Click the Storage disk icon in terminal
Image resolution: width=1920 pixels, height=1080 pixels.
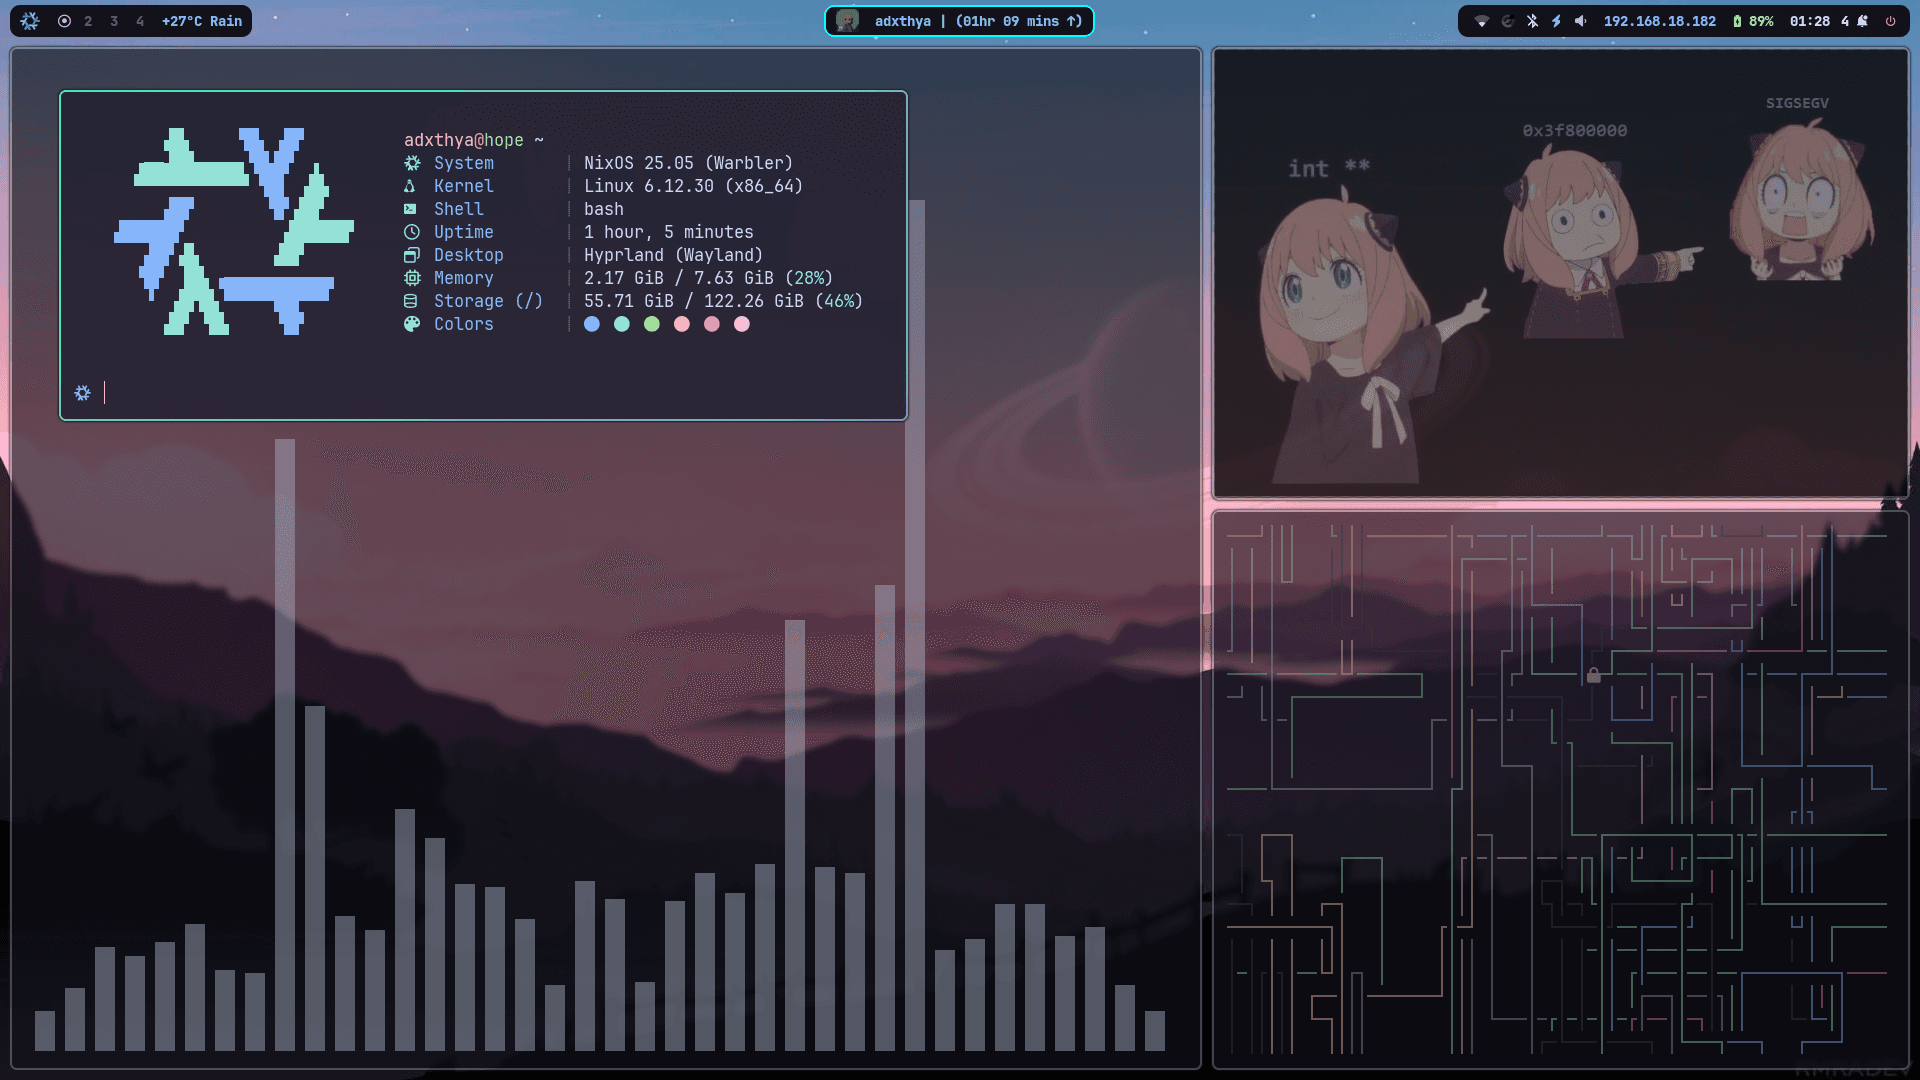pyautogui.click(x=410, y=301)
